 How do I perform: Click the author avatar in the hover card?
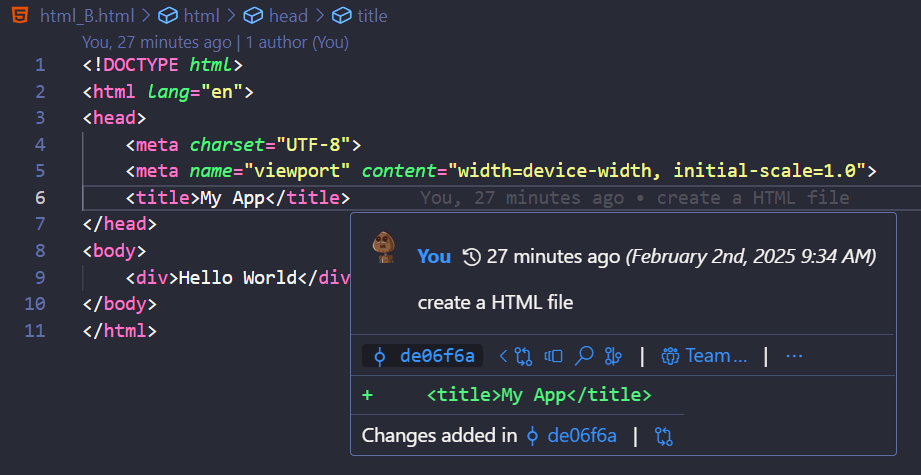click(x=384, y=247)
